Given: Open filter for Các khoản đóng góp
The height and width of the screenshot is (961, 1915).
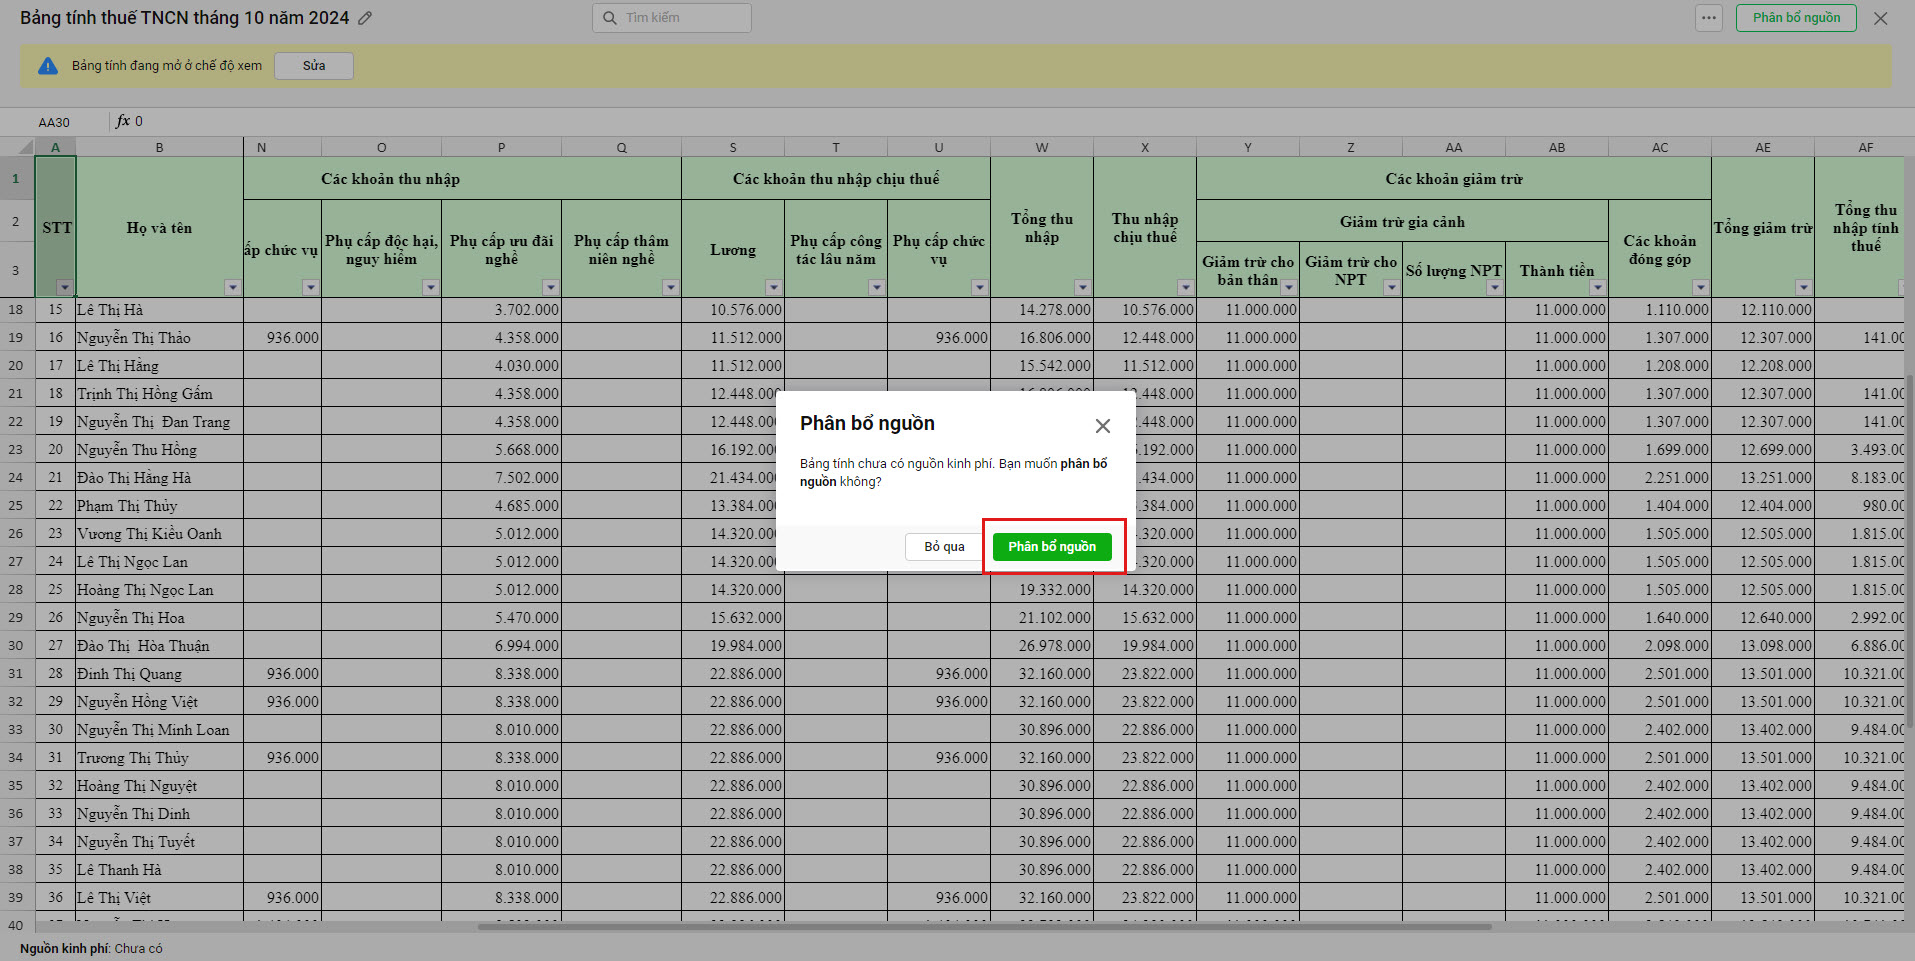Looking at the screenshot, I should coord(1700,288).
